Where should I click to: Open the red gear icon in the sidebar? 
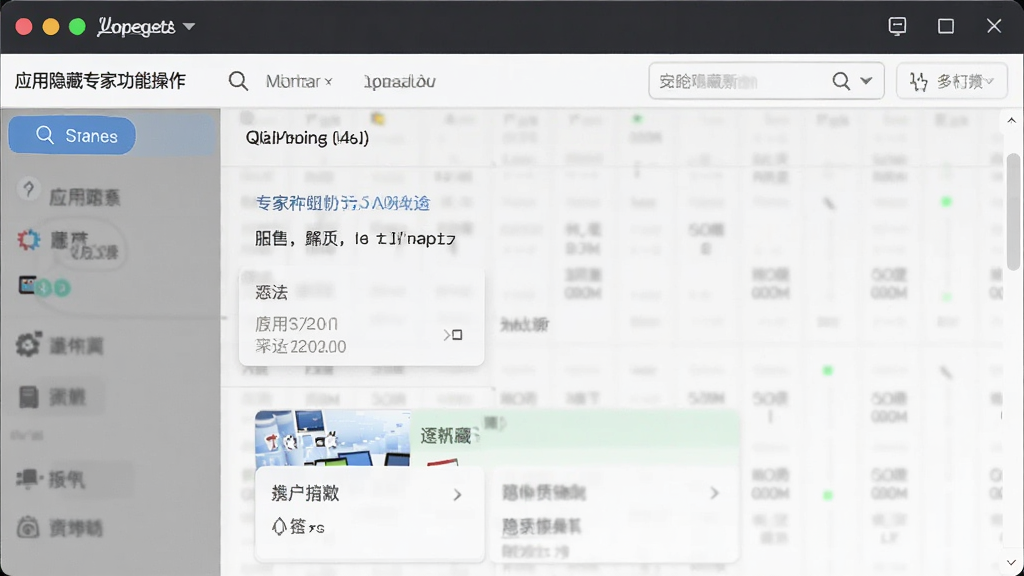point(28,240)
